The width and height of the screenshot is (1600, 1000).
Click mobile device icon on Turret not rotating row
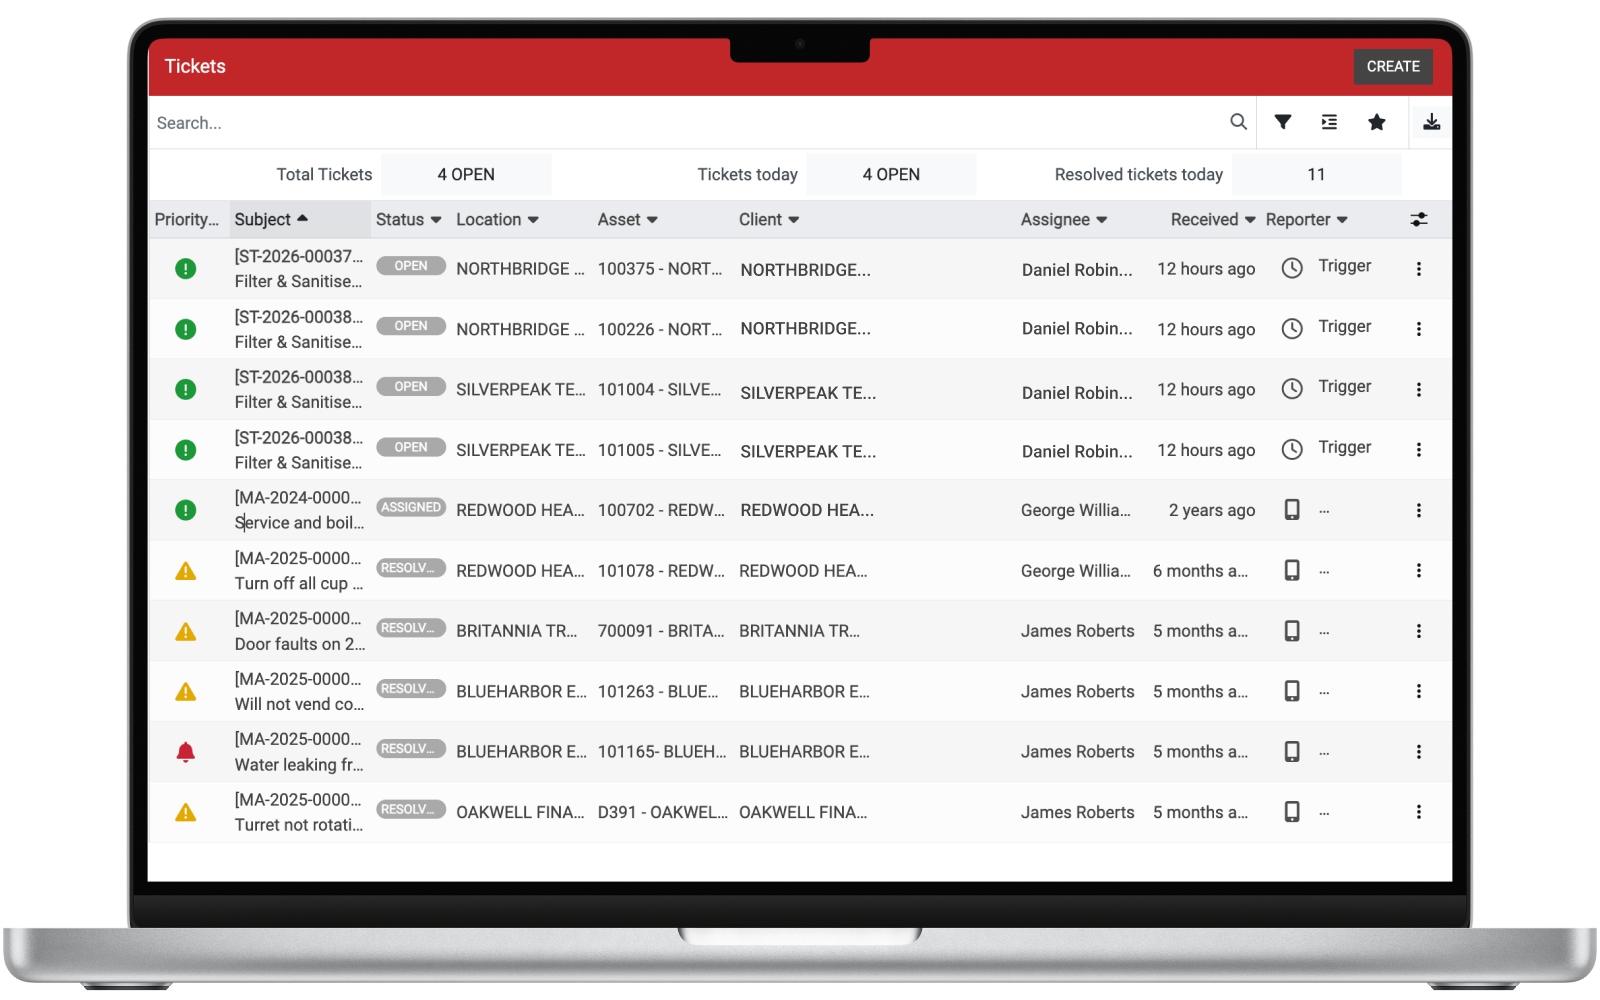1292,812
